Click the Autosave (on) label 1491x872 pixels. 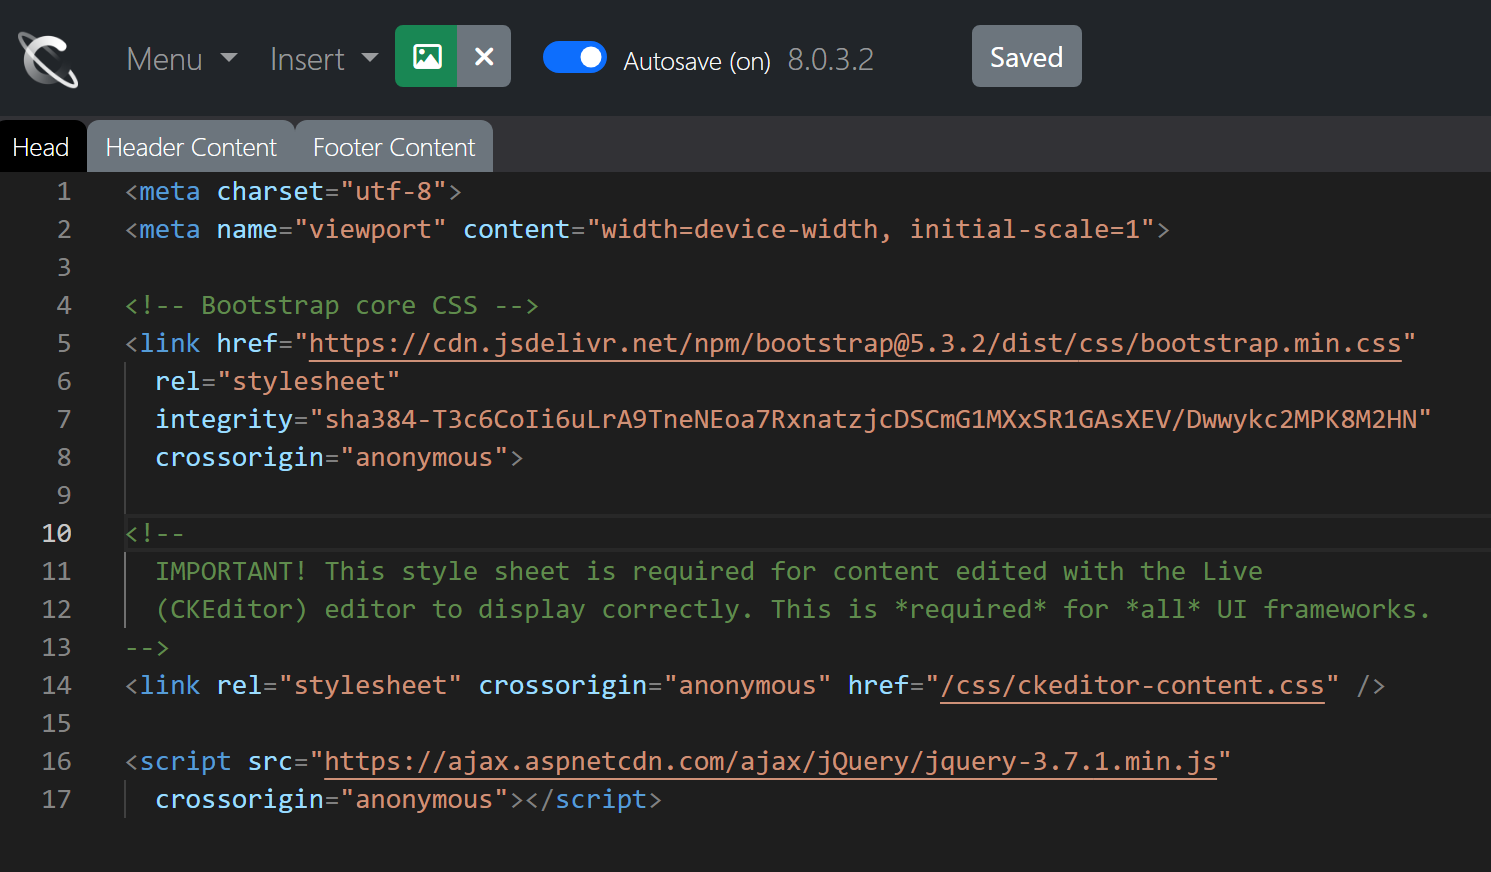[x=697, y=61]
